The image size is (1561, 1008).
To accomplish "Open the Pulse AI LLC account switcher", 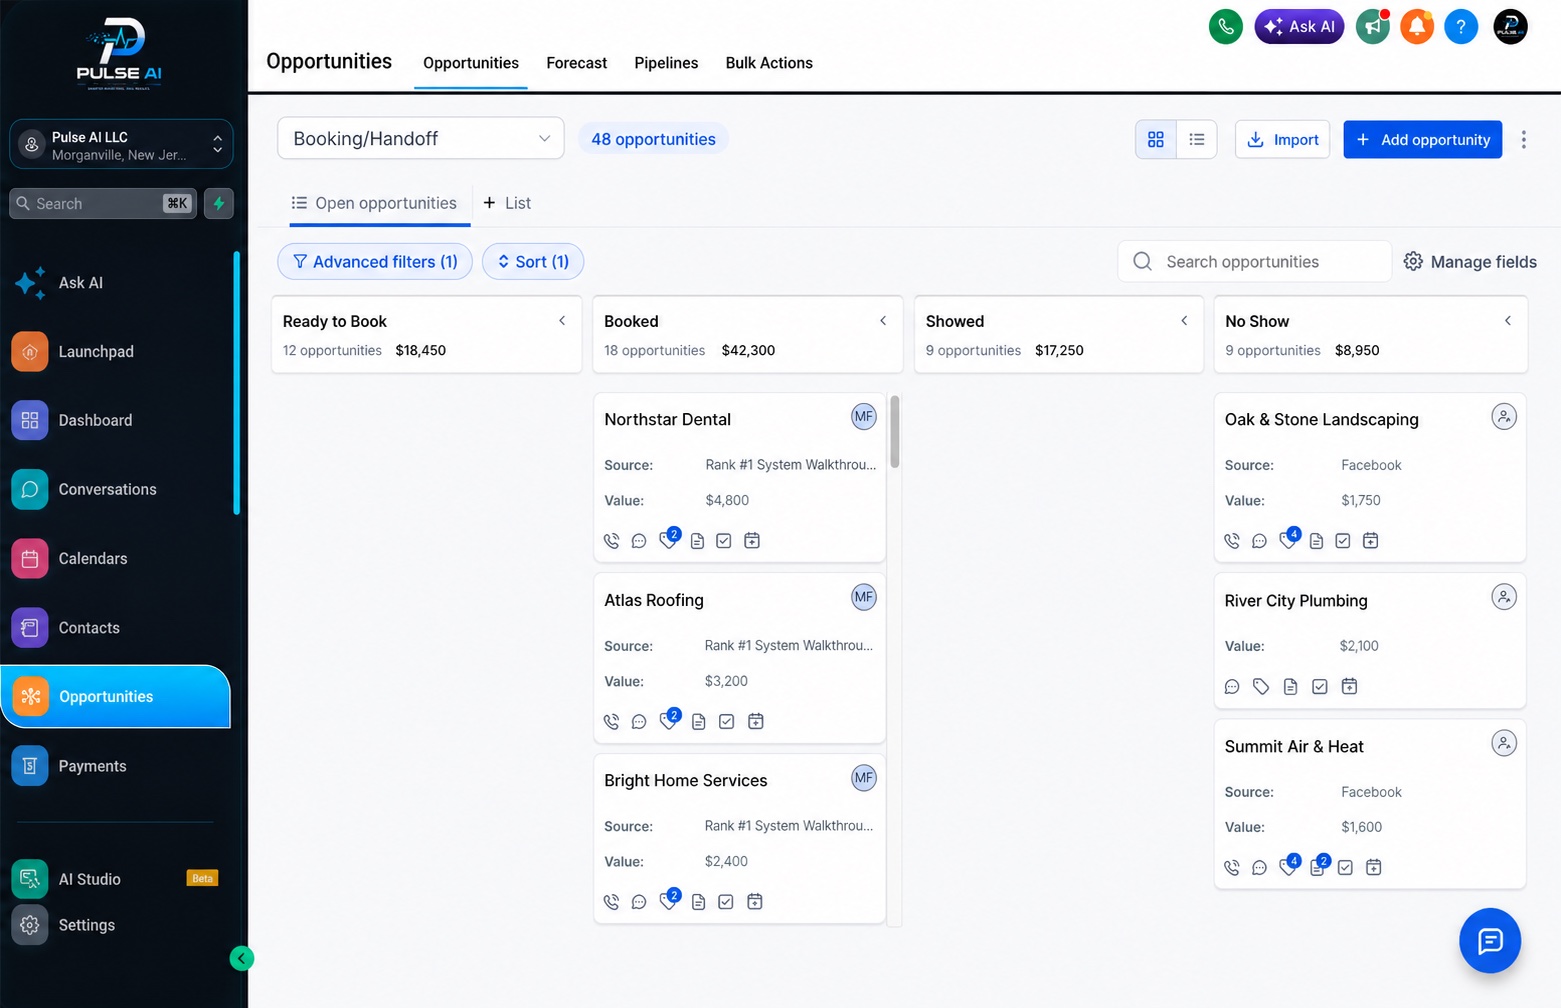I will coord(121,145).
